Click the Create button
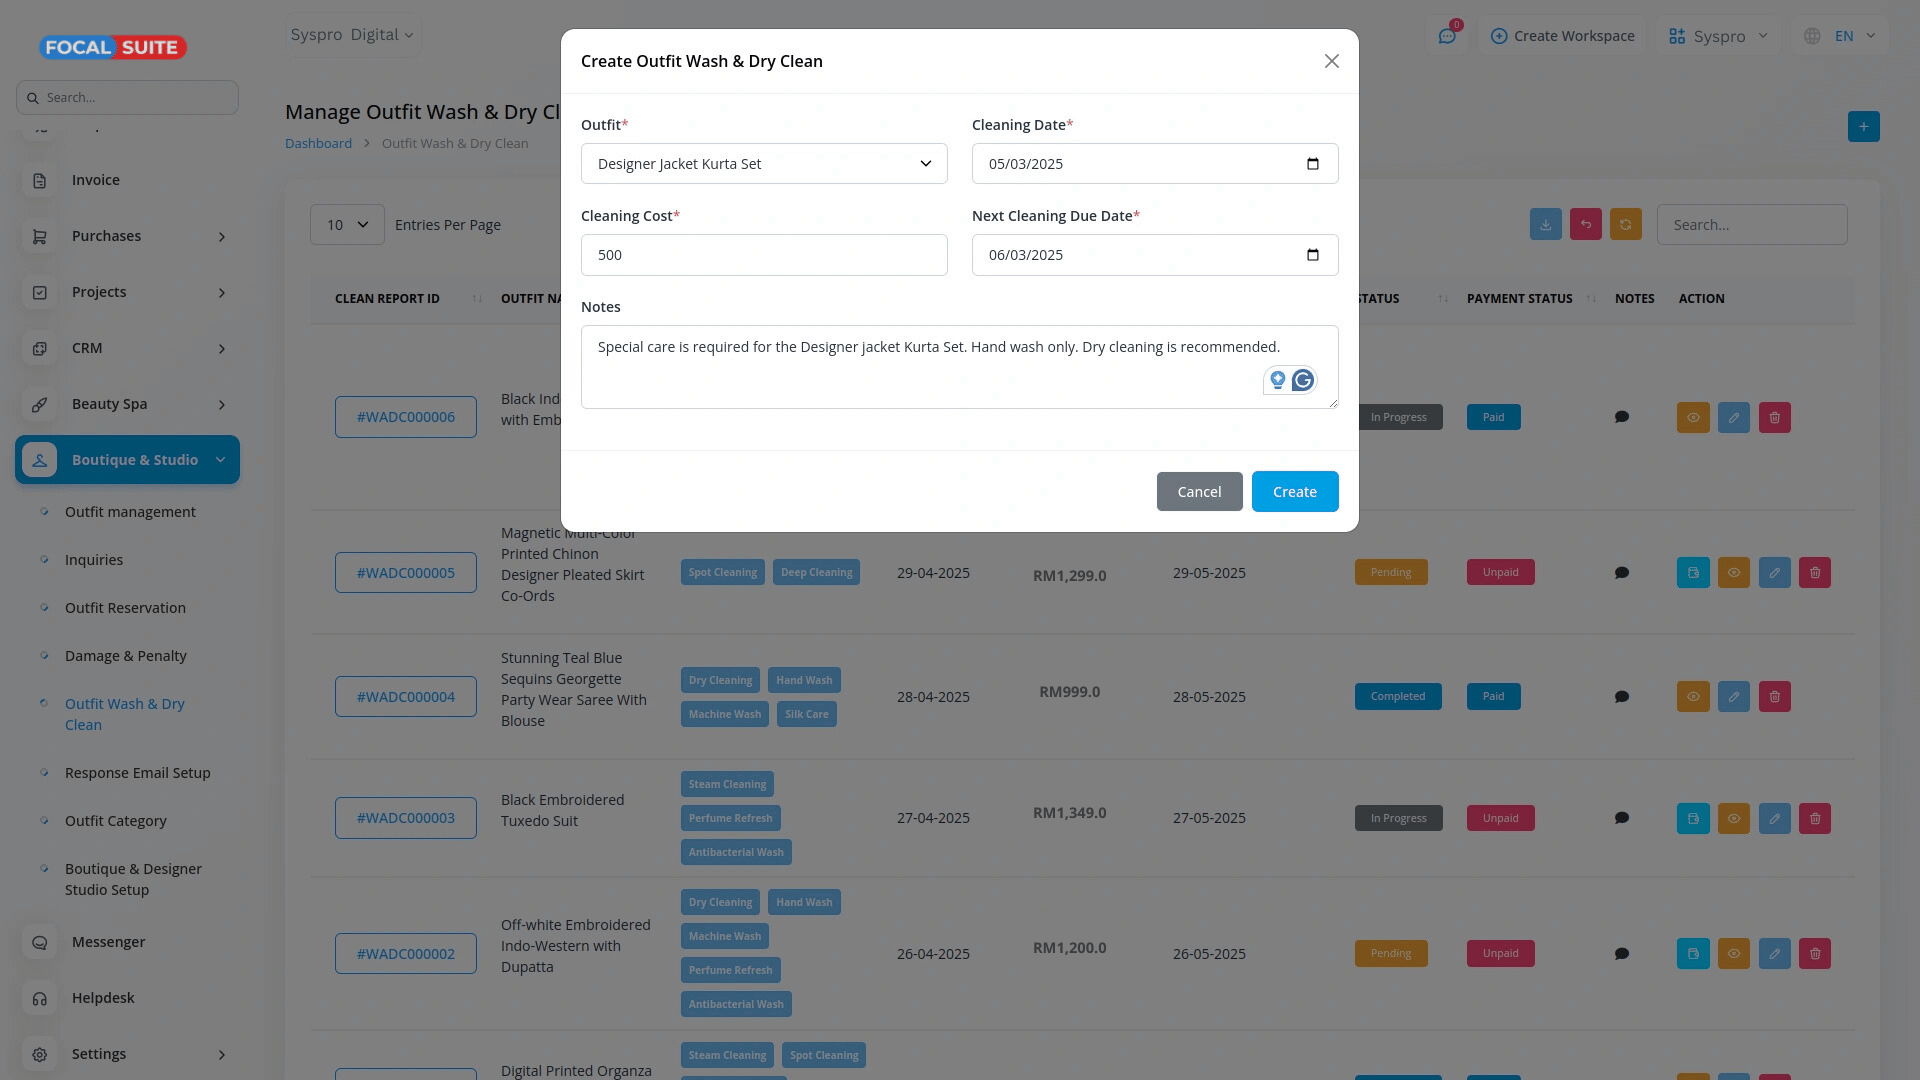The width and height of the screenshot is (1920, 1080). point(1294,492)
